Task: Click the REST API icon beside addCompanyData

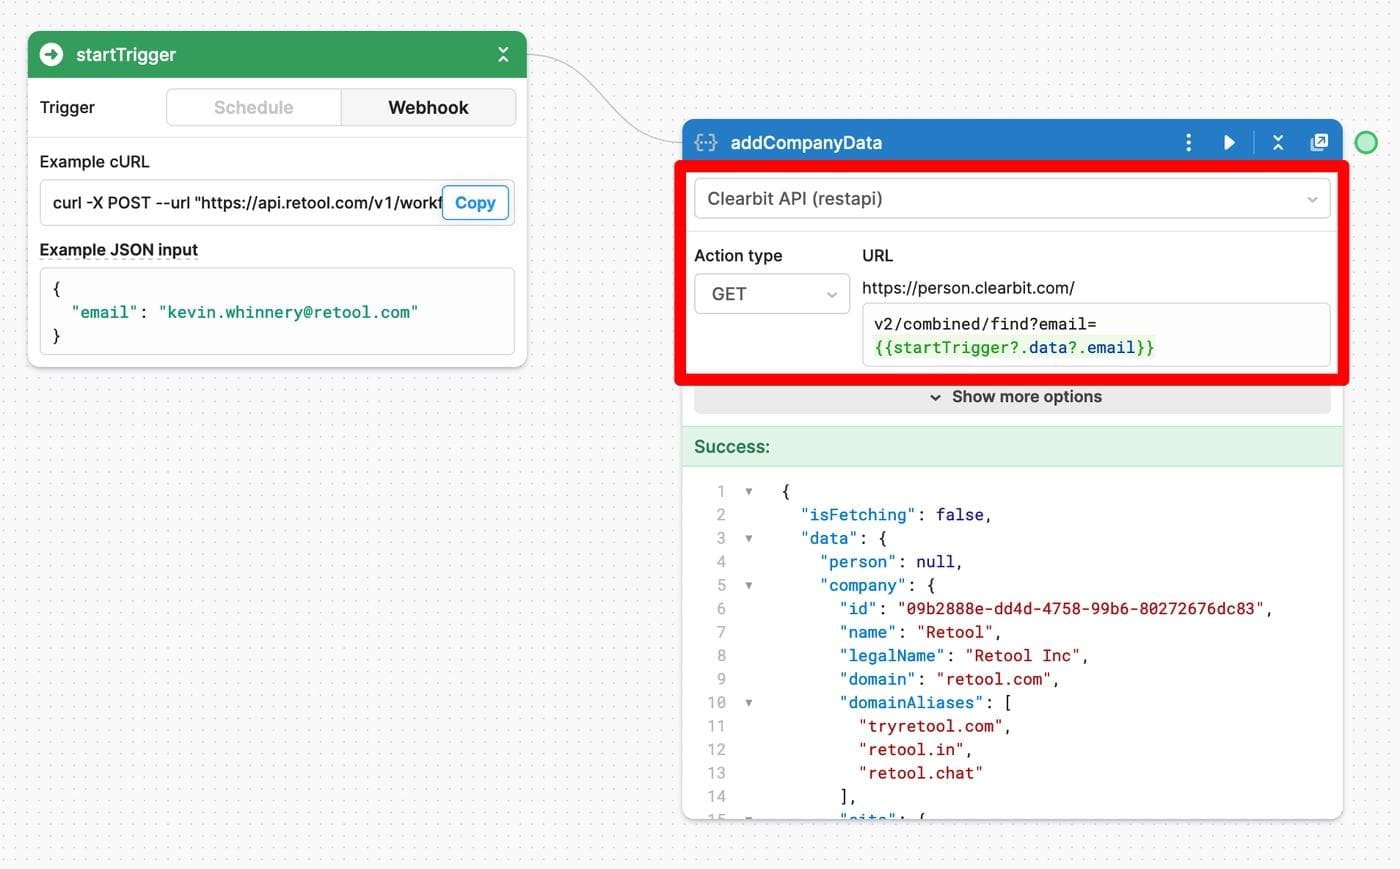Action: 705,142
